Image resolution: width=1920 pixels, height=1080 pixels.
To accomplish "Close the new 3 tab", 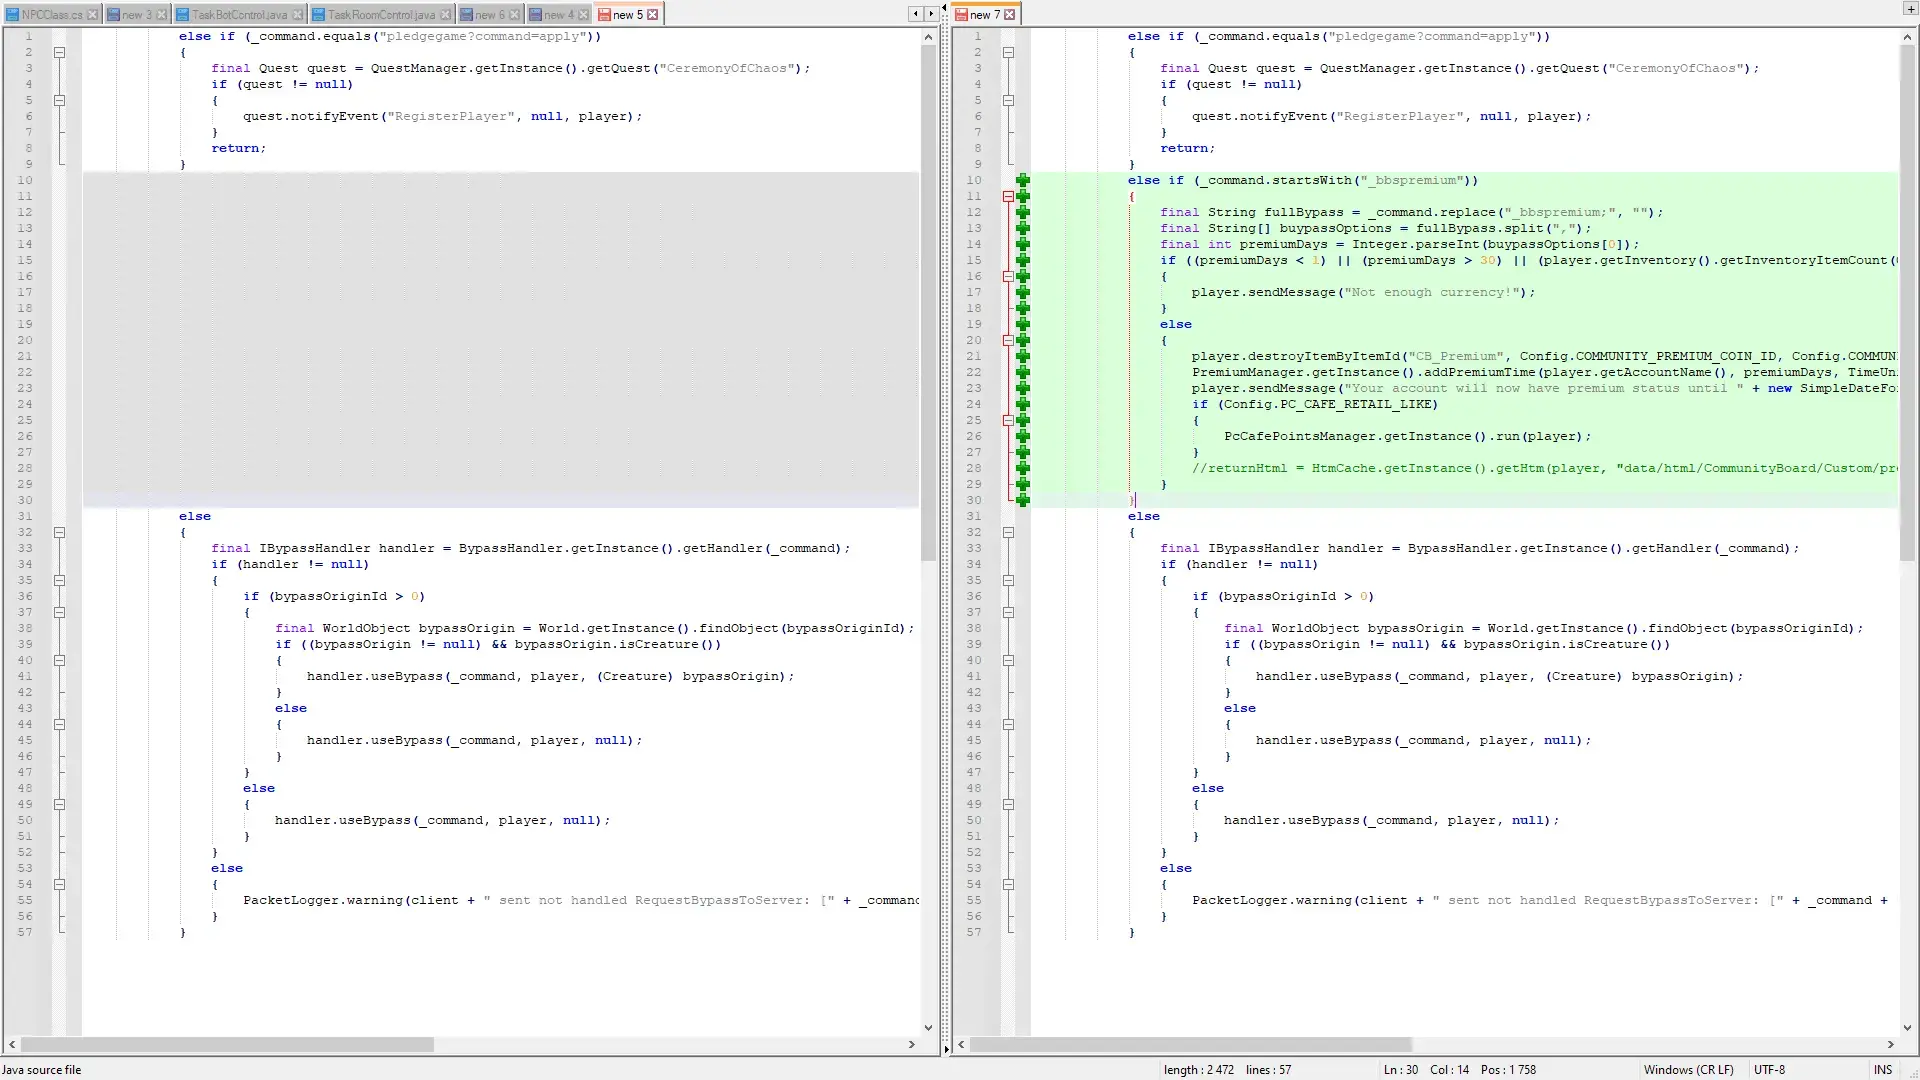I will pos(161,15).
